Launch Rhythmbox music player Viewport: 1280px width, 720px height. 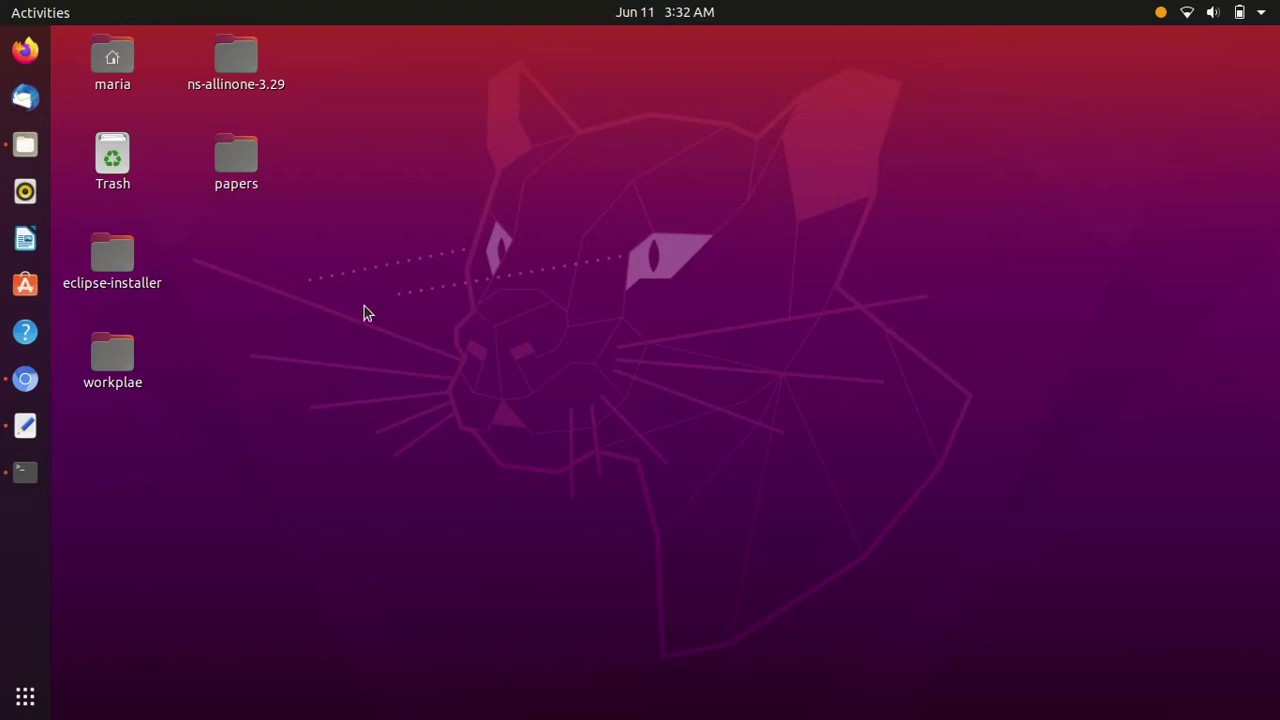tap(25, 191)
